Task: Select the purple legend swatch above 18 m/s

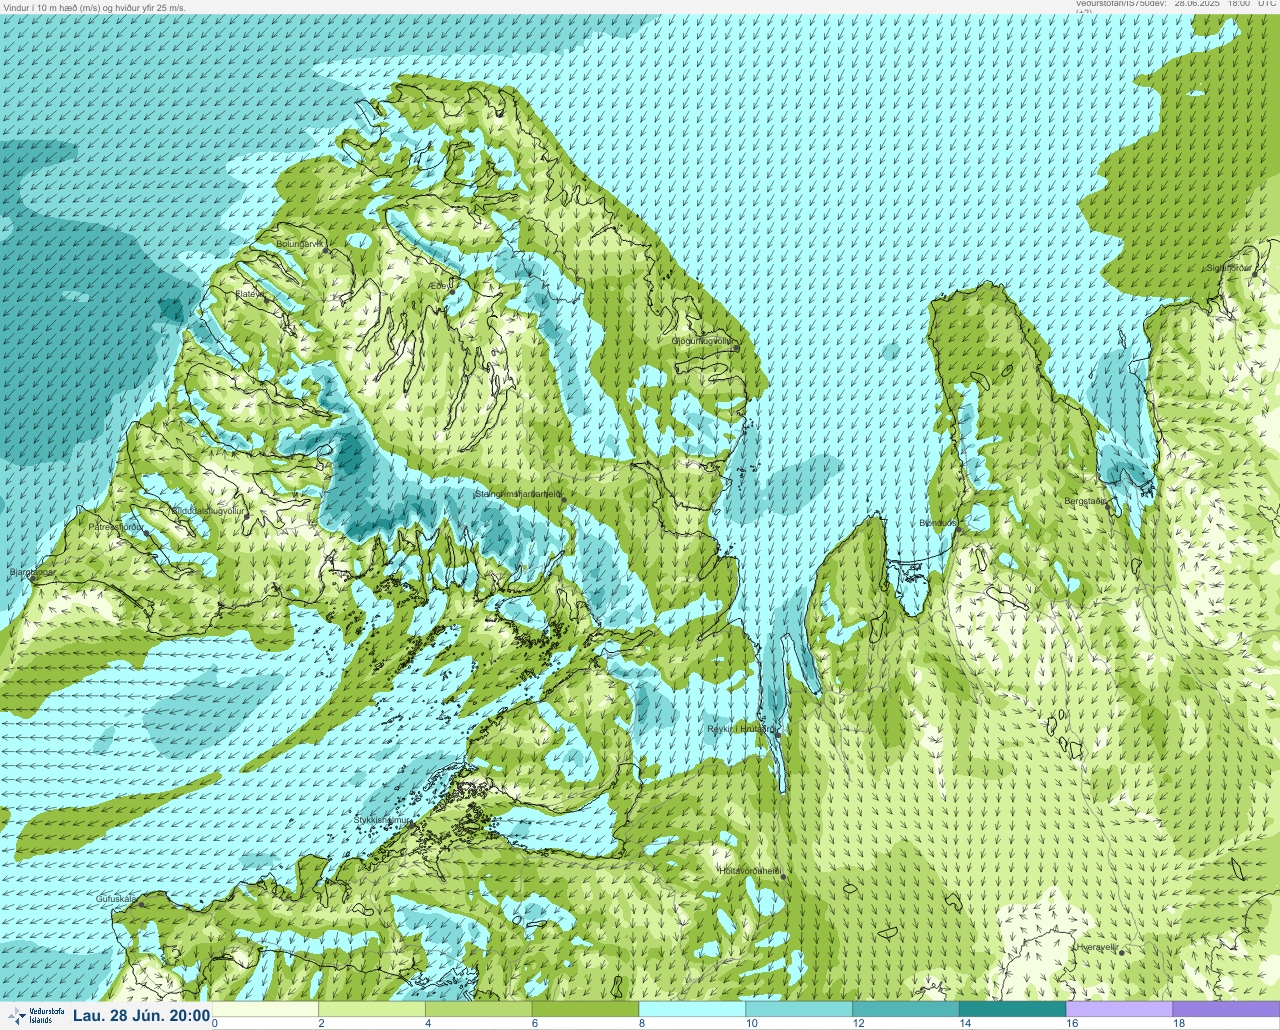Action: (1226, 1009)
